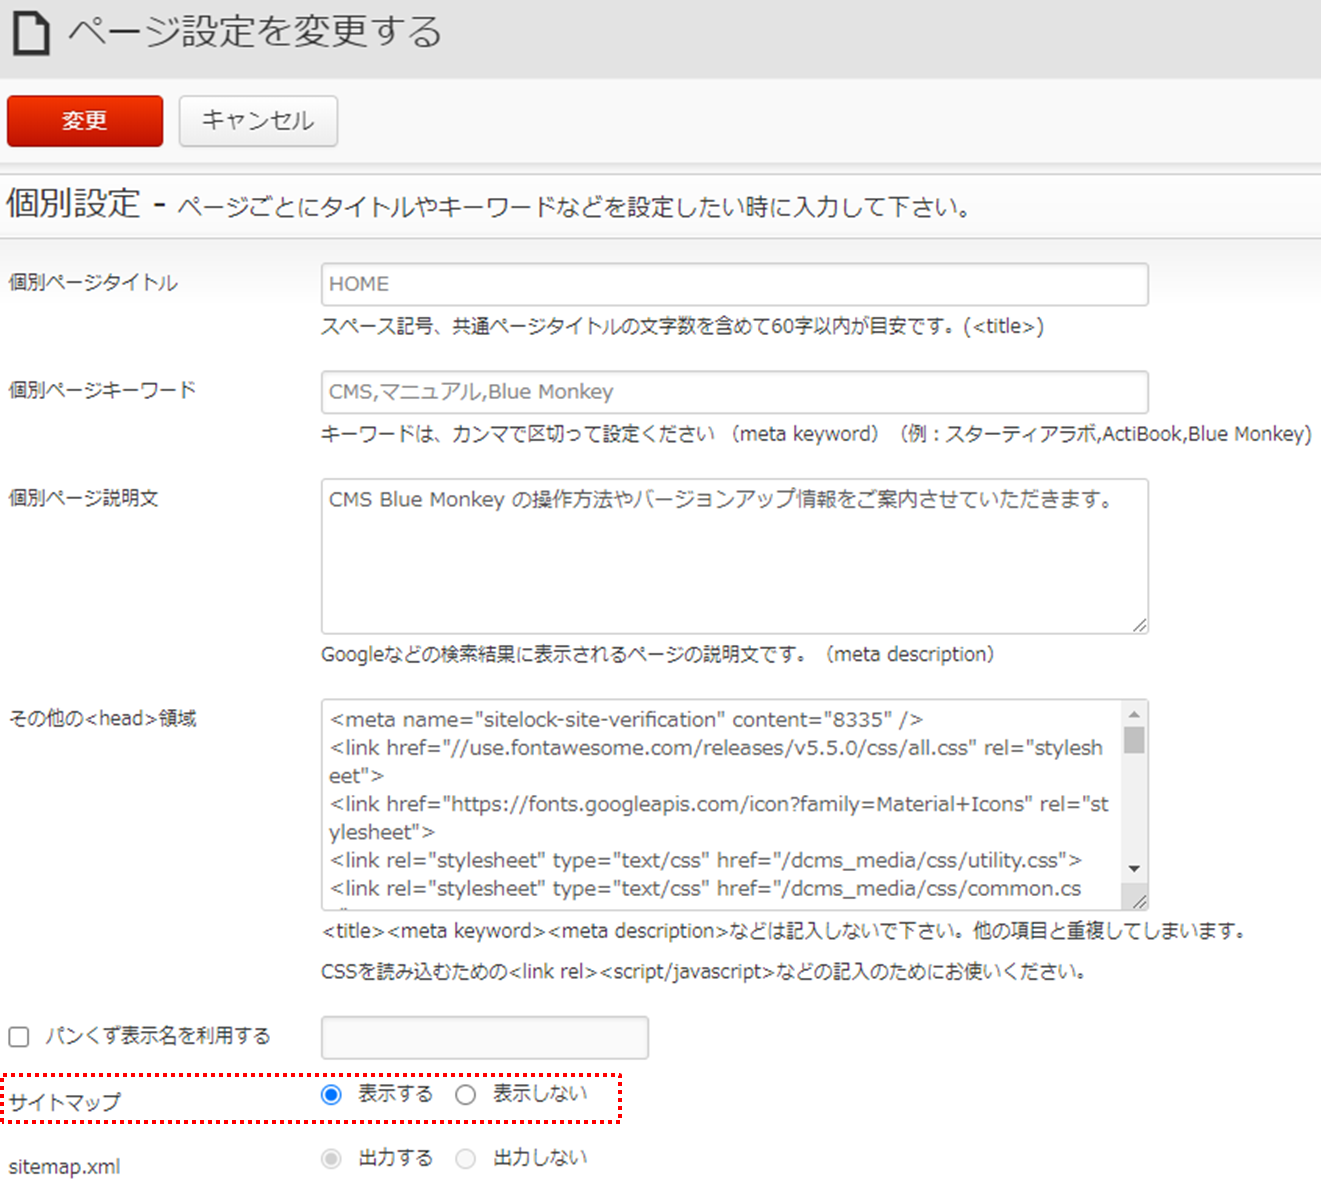The height and width of the screenshot is (1194, 1321).
Task: Click the hint text about meta description
Action: click(x=658, y=655)
